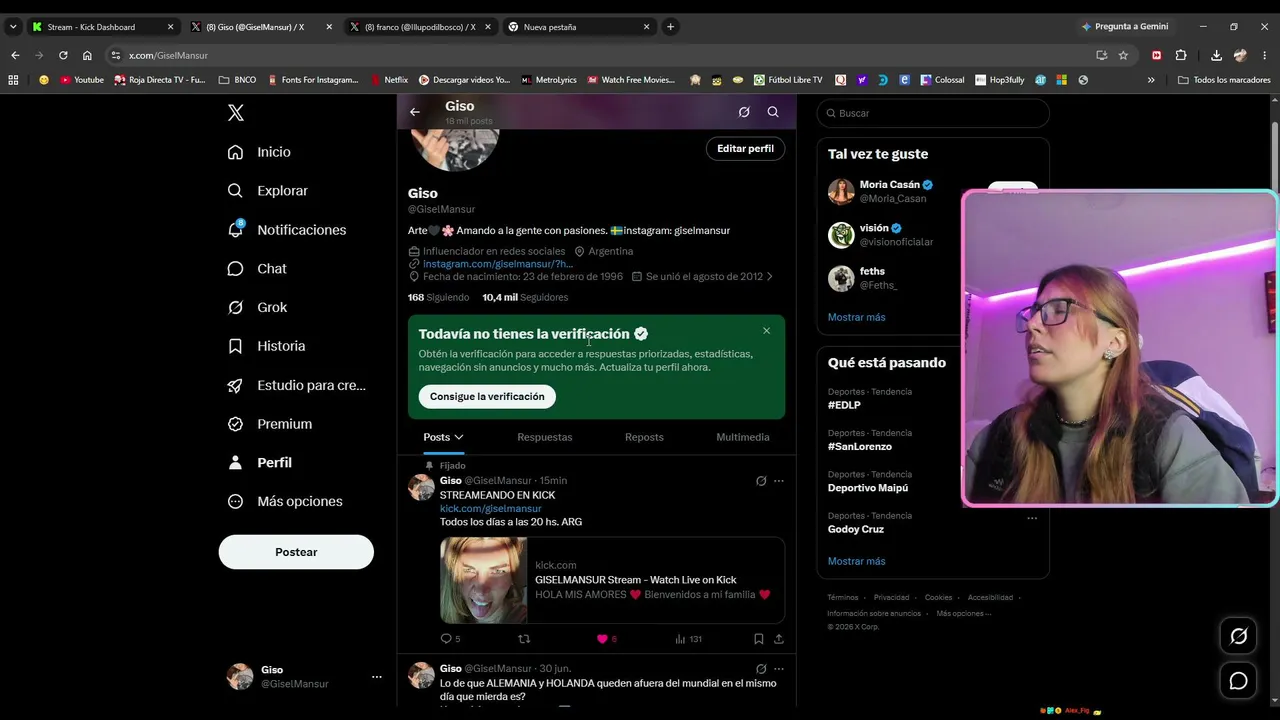Viewport: 1280px width, 720px height.
Task: Click the Grok icon in the profile header
Action: pyautogui.click(x=744, y=112)
